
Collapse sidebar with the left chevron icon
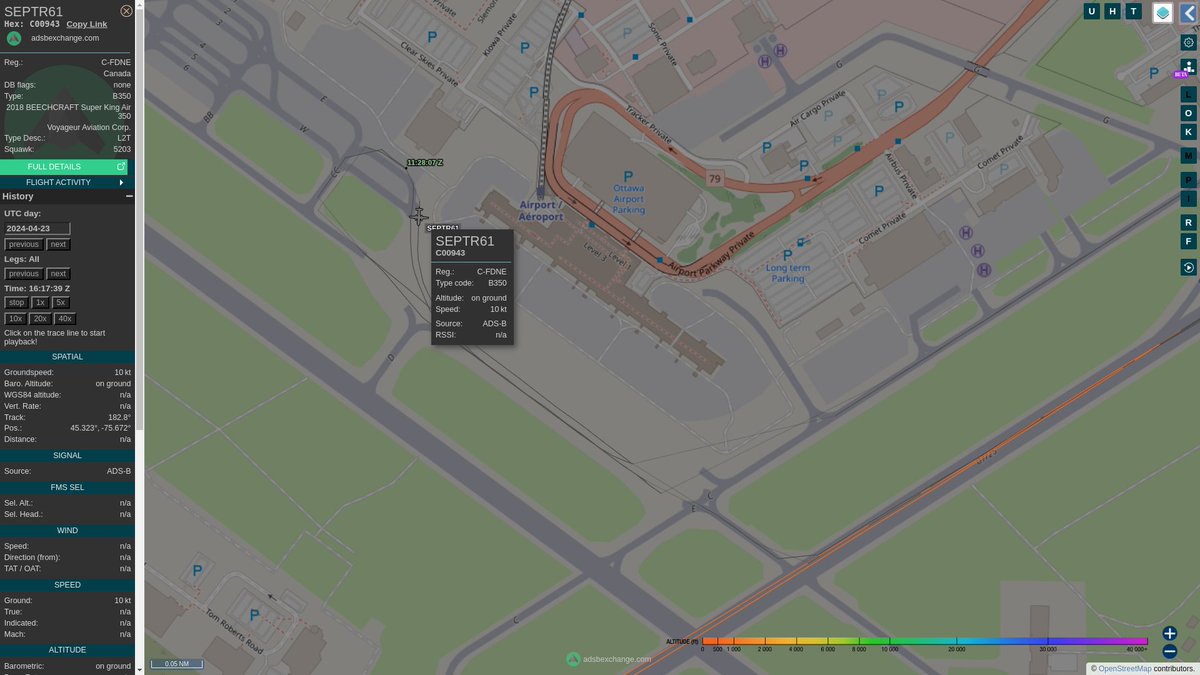(1189, 12)
